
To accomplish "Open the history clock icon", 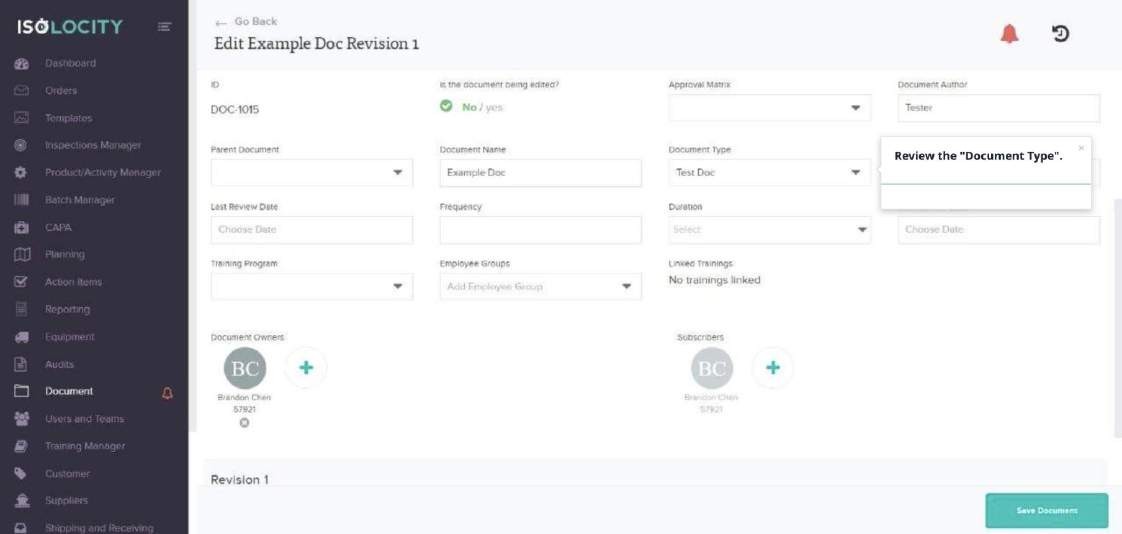I will [1060, 34].
